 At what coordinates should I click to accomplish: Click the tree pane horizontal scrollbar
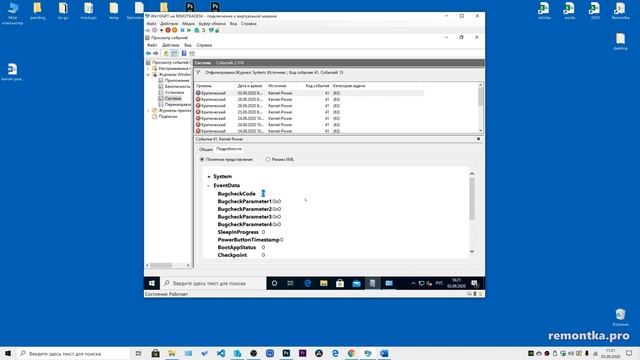click(168, 265)
